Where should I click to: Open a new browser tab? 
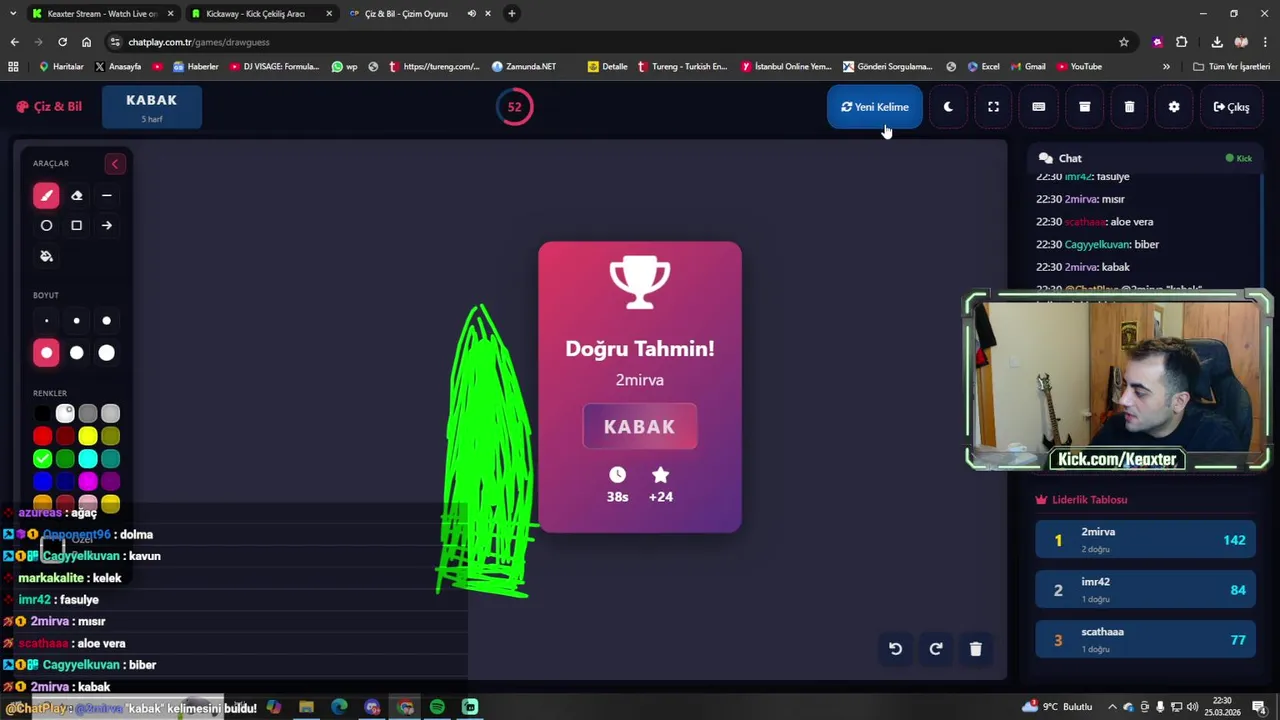coord(512,14)
